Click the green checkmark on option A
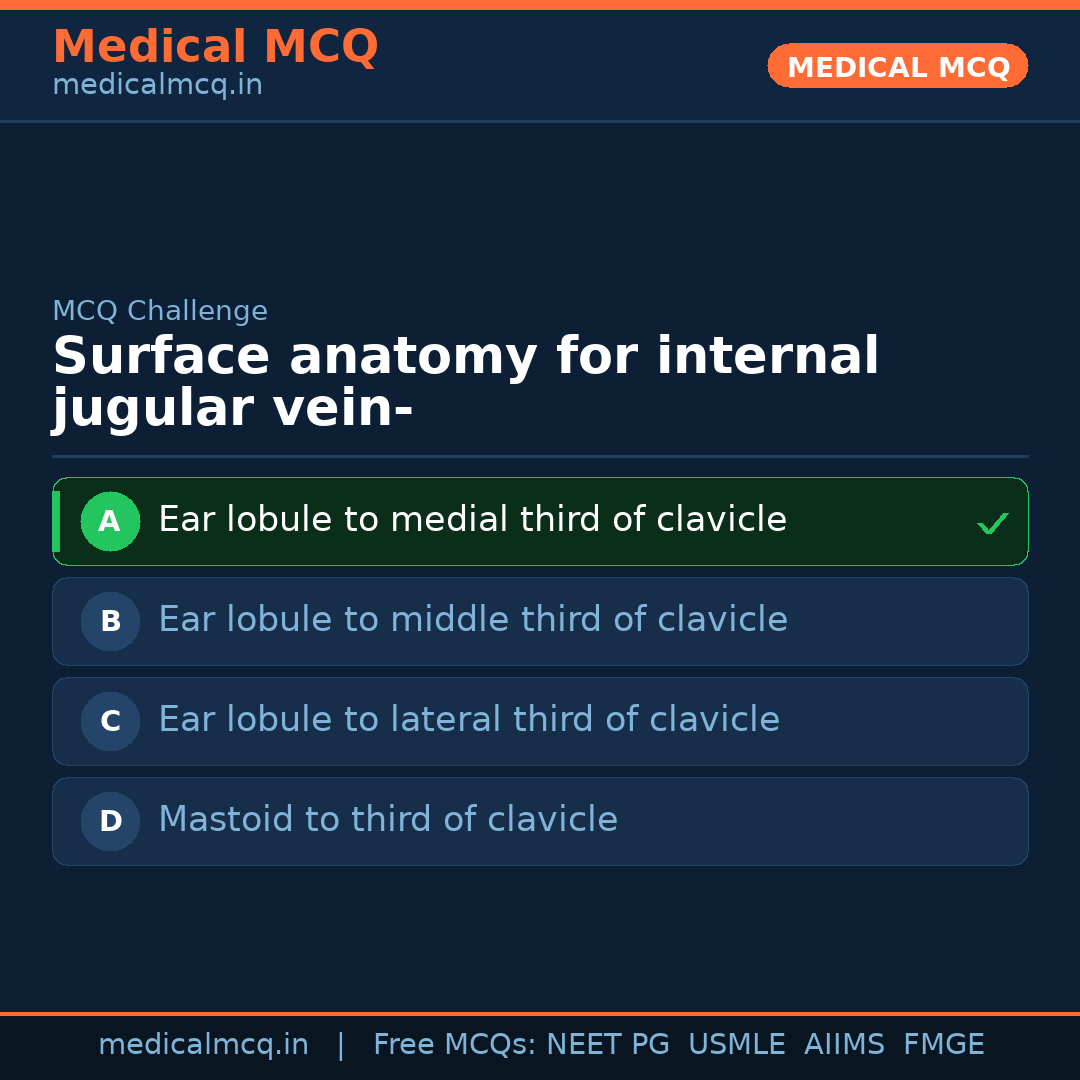 point(992,523)
